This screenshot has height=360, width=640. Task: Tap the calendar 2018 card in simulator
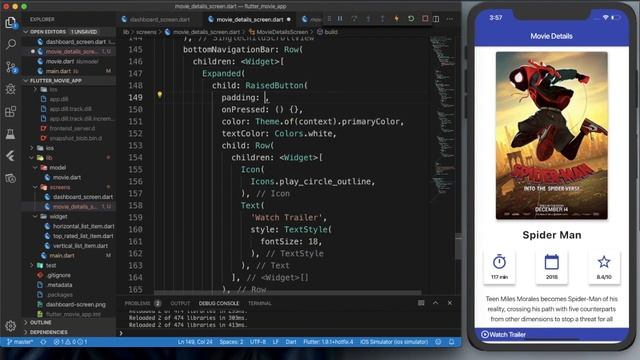click(551, 267)
